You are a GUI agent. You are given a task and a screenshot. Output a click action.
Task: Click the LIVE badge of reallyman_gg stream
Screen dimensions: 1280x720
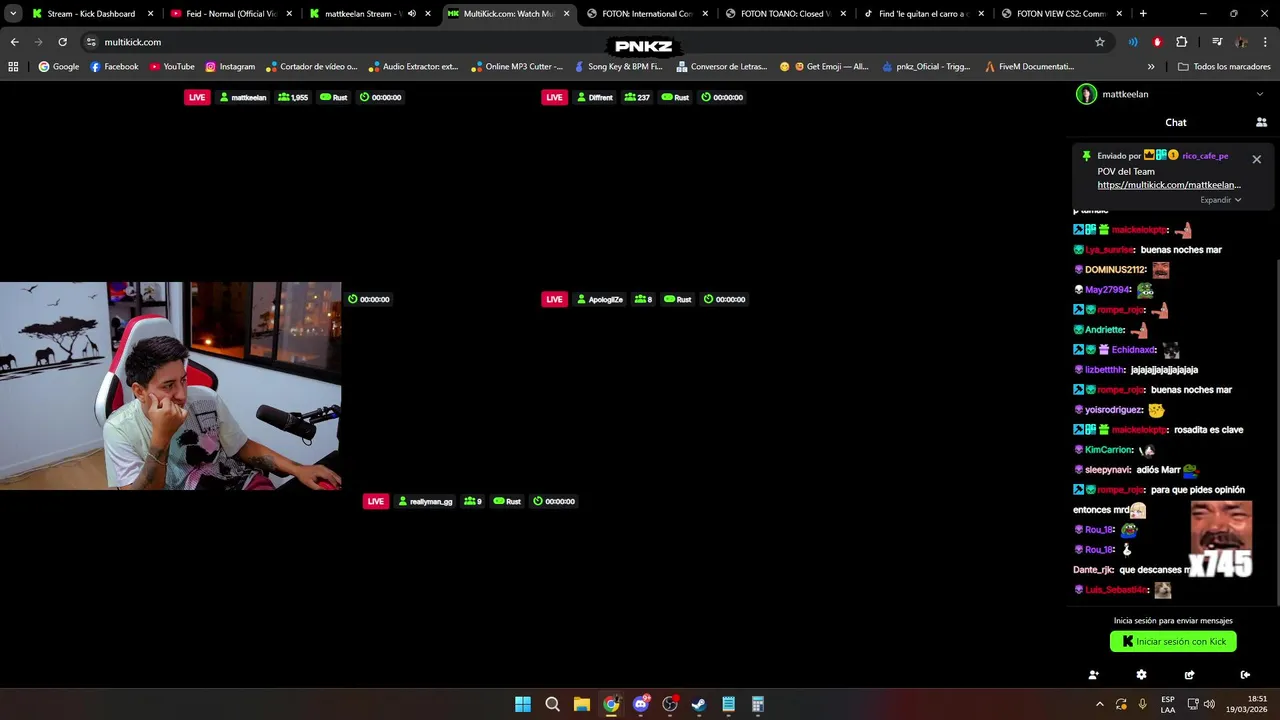[x=375, y=501]
